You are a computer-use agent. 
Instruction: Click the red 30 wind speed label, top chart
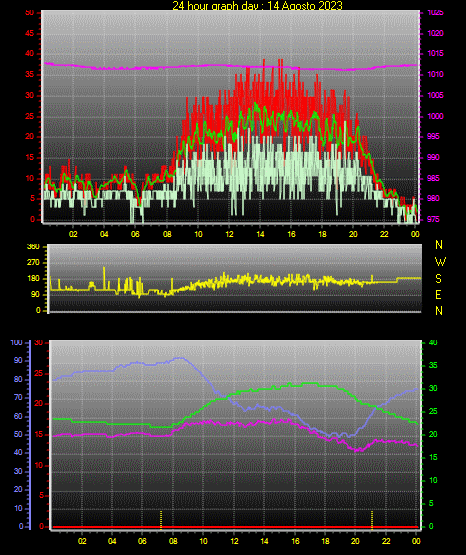30,95
